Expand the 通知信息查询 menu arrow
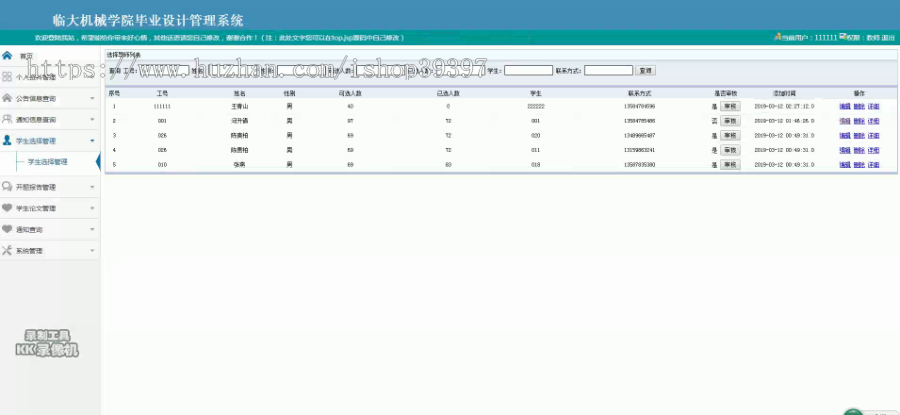 coord(92,120)
